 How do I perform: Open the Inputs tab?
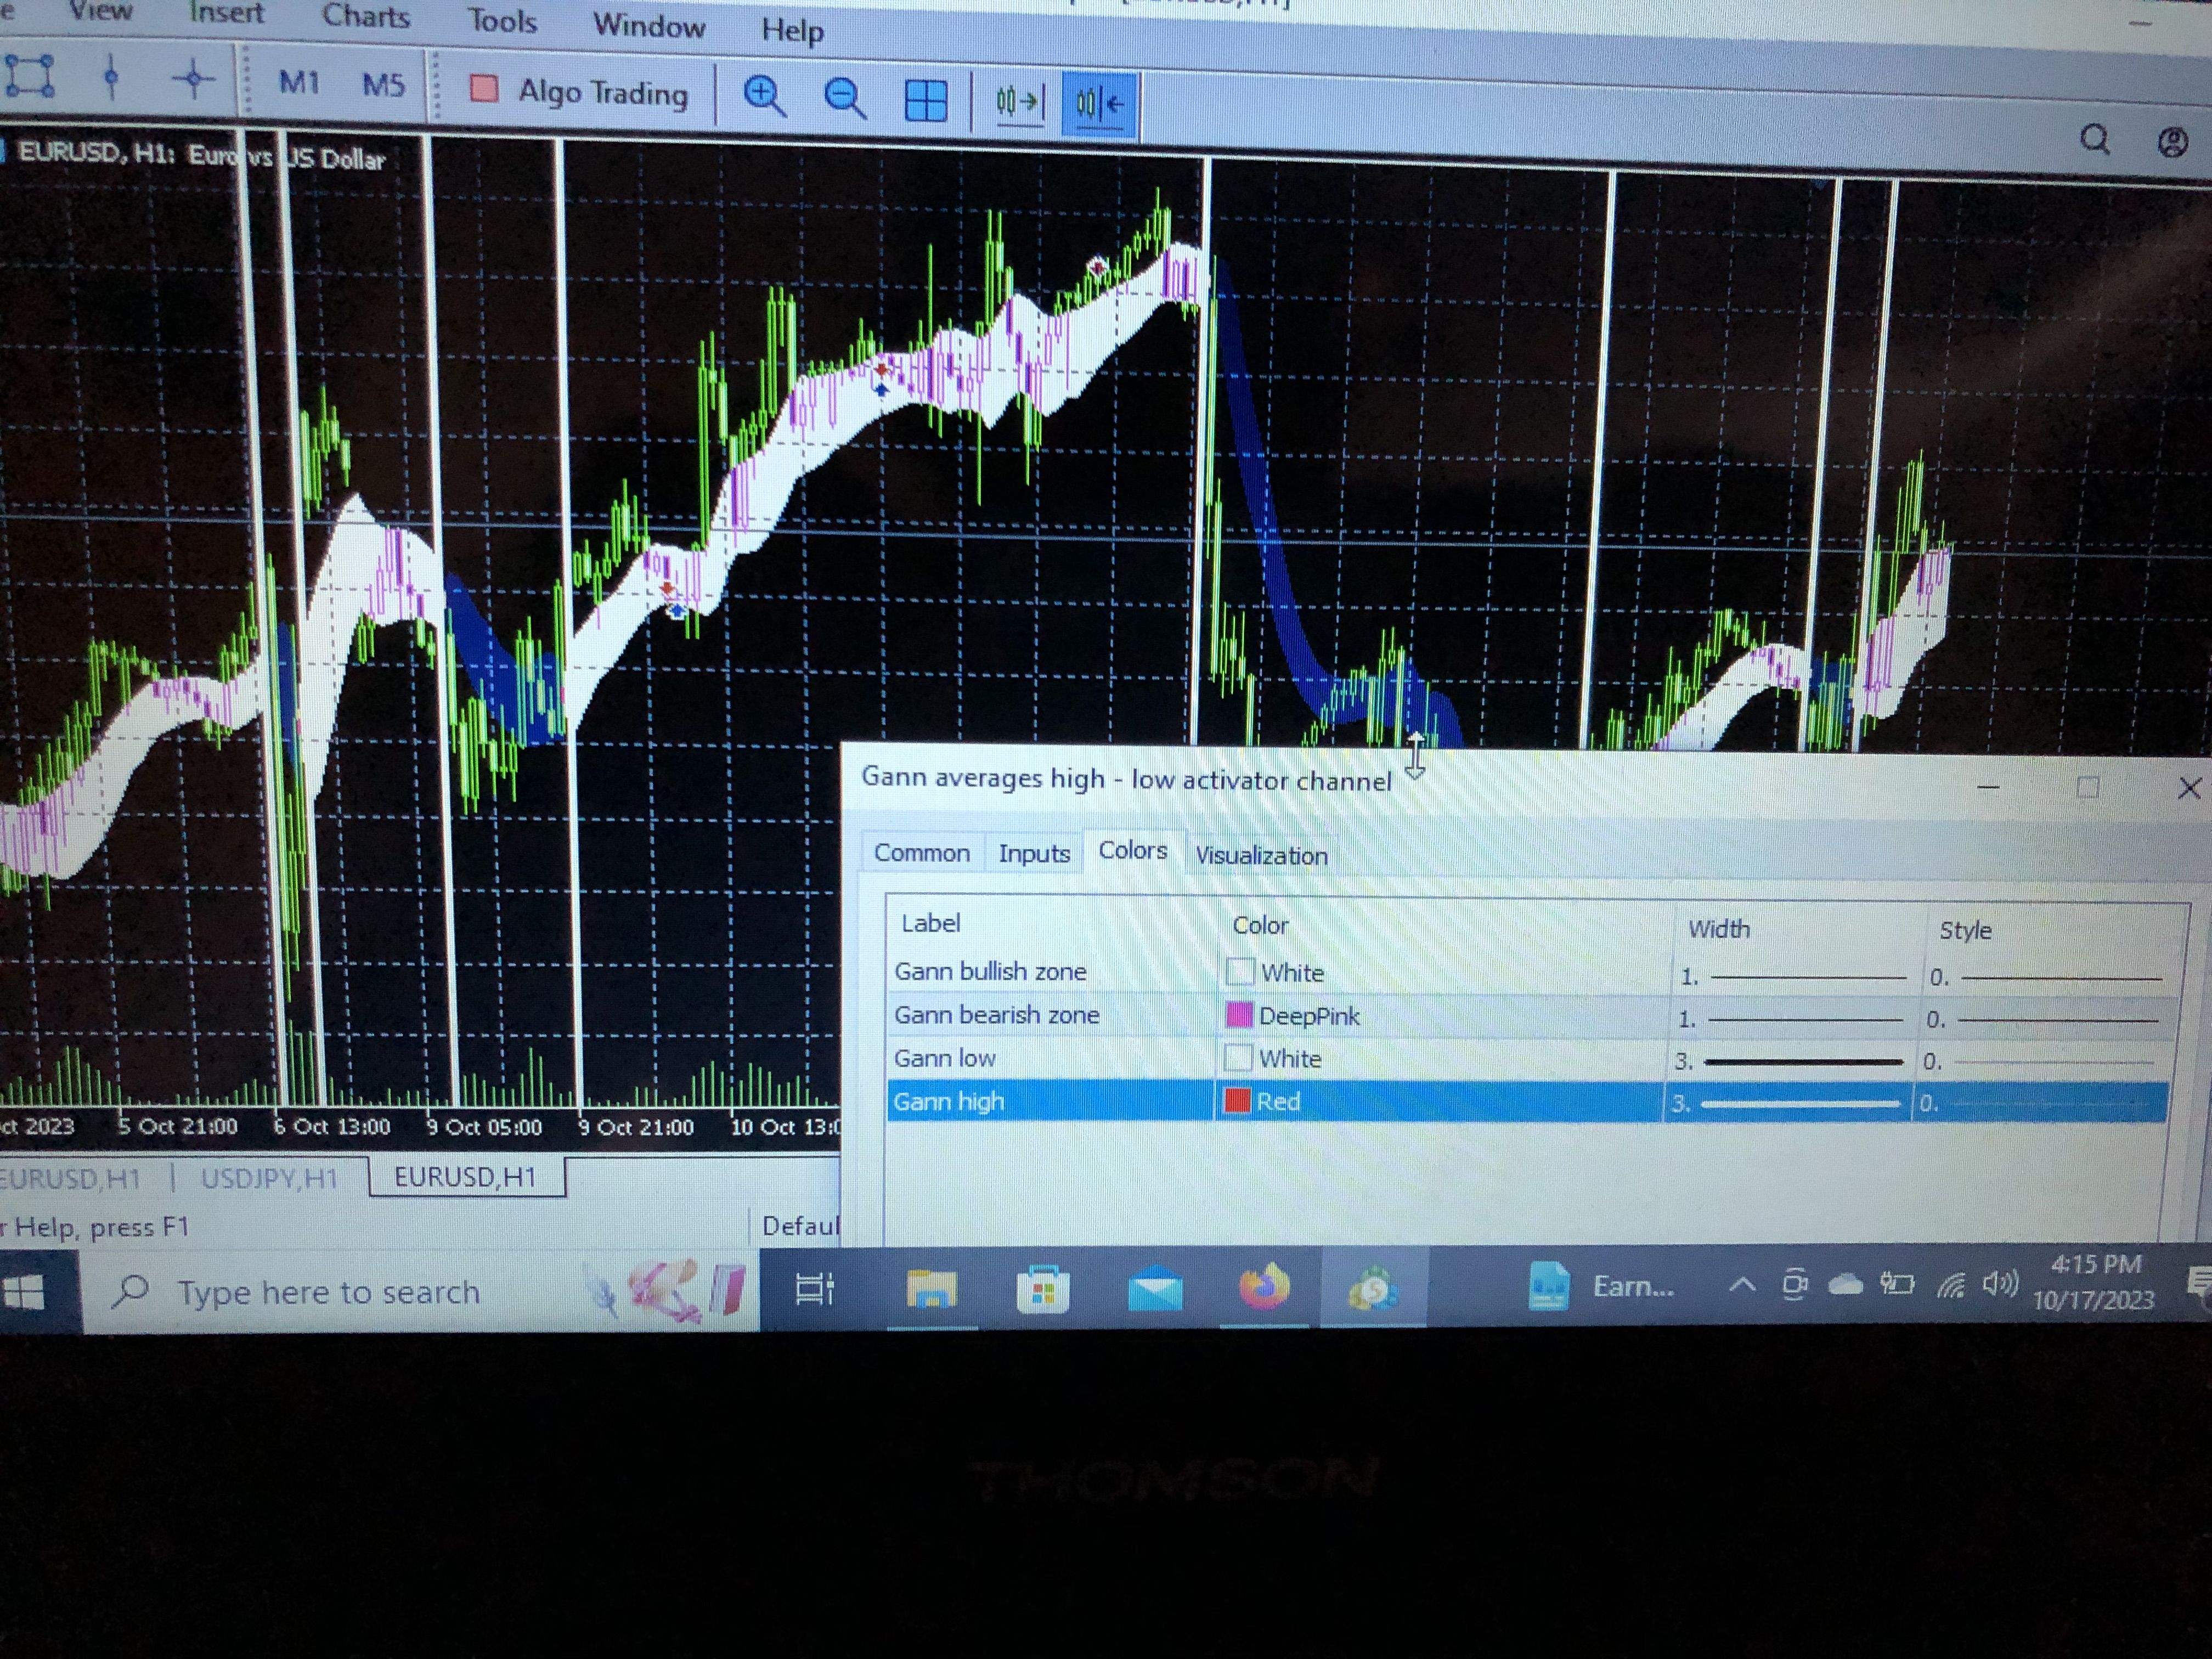point(1033,853)
